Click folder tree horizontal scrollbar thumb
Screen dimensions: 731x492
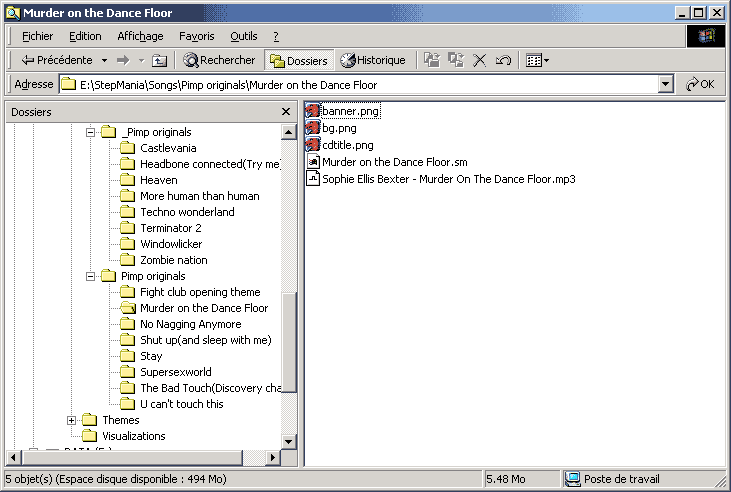pos(132,457)
